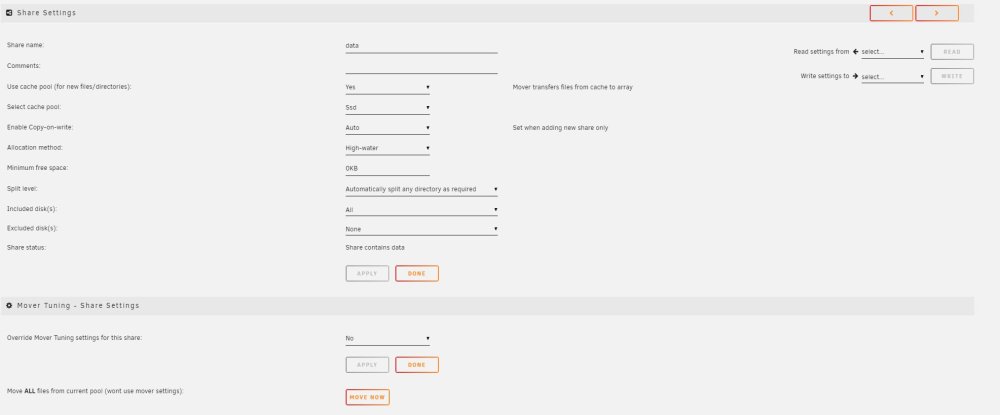Open the Enable Copy-on-write dropdown
The image size is (1000, 415).
pos(387,128)
